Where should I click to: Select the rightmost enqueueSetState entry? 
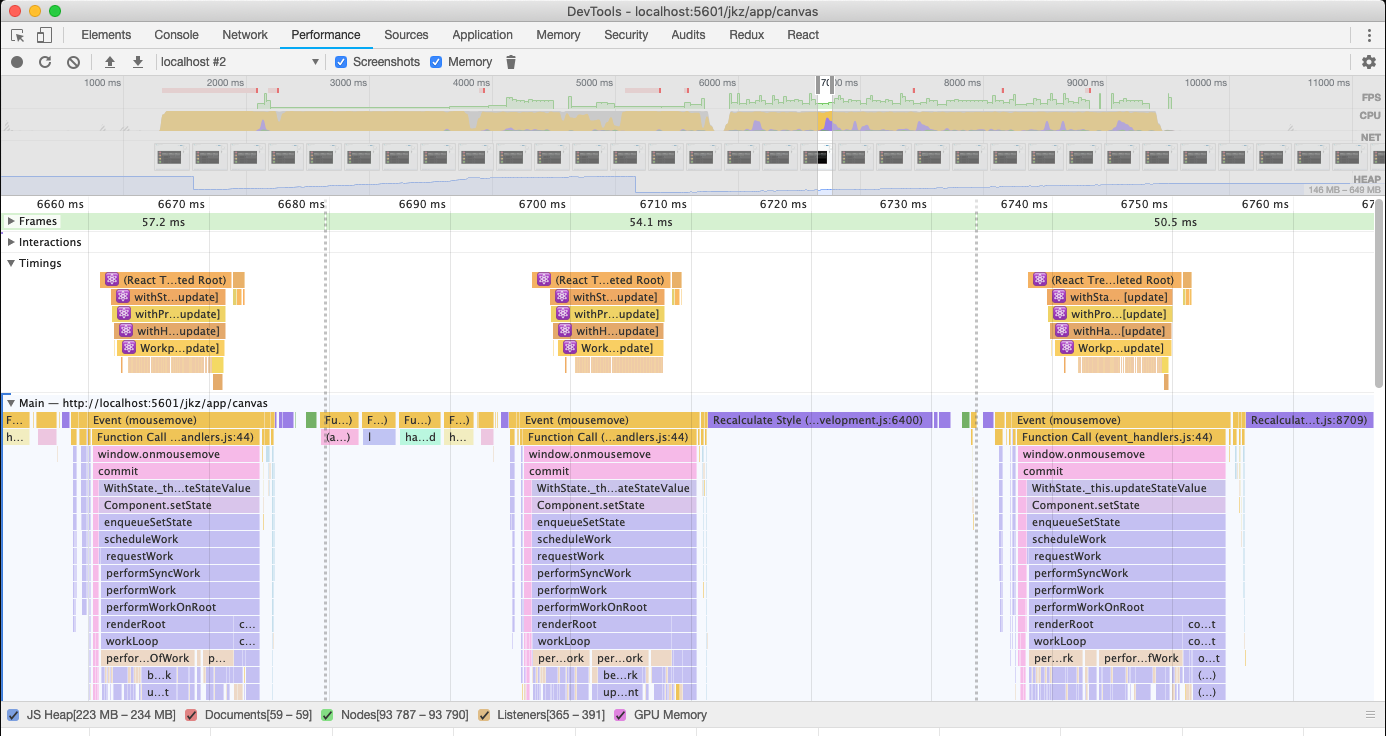point(1126,522)
